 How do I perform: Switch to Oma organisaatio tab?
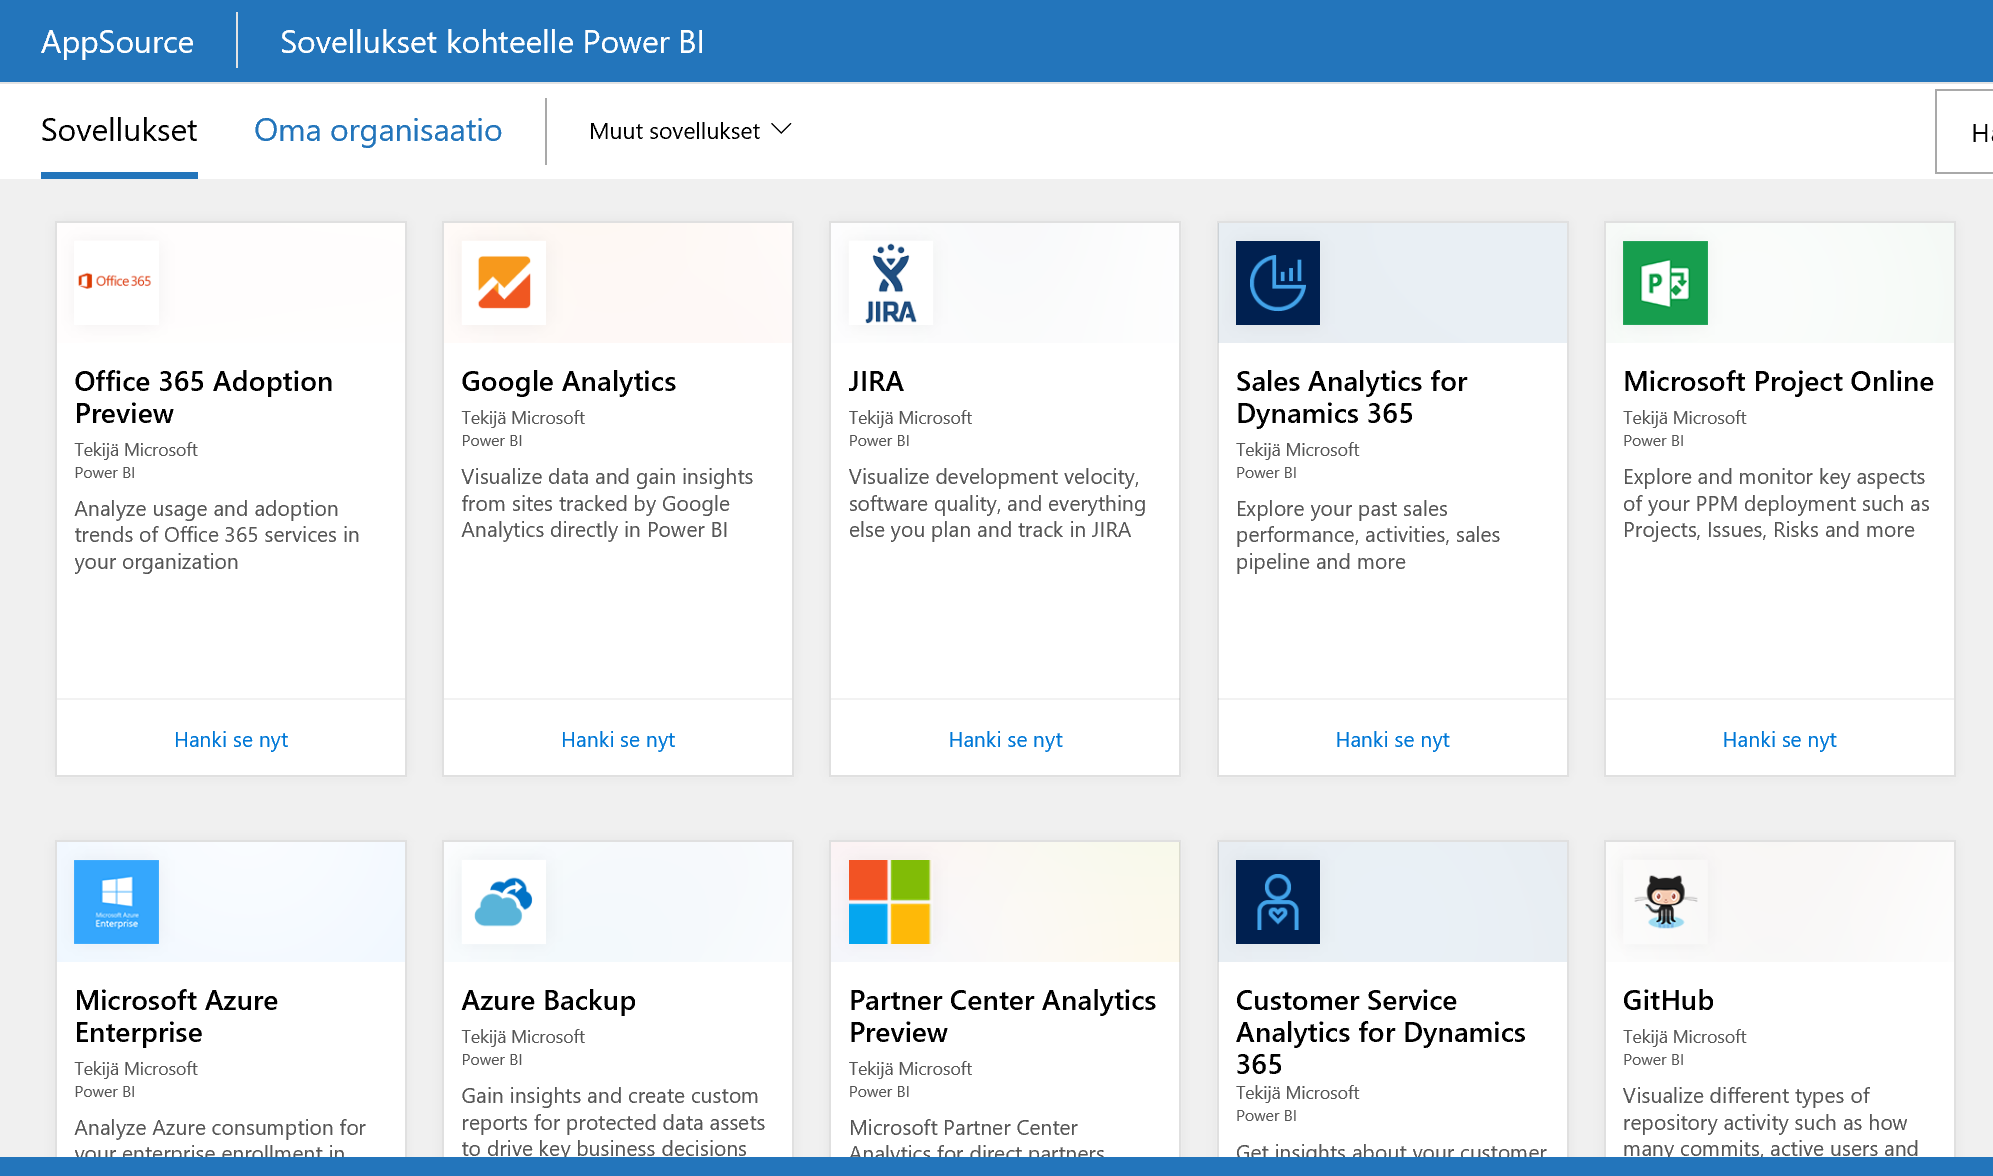tap(378, 130)
